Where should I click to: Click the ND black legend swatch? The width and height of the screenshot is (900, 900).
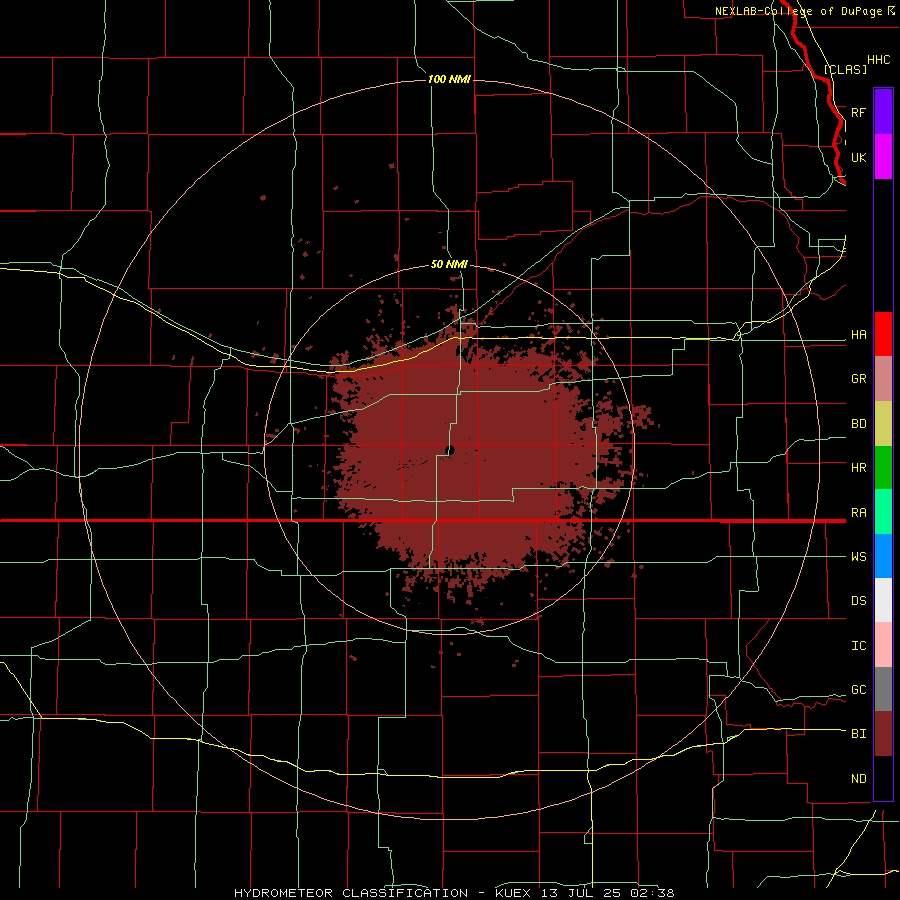(x=883, y=778)
